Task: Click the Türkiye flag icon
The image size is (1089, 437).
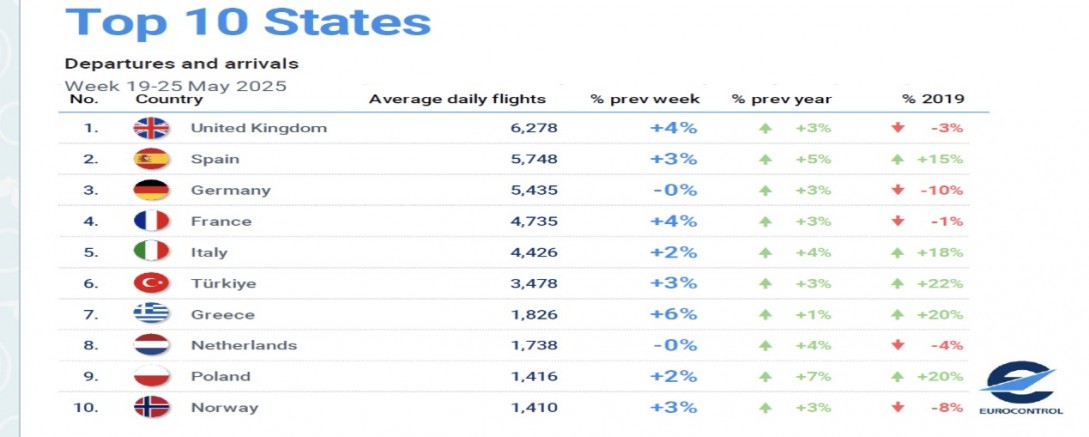Action: coord(151,283)
